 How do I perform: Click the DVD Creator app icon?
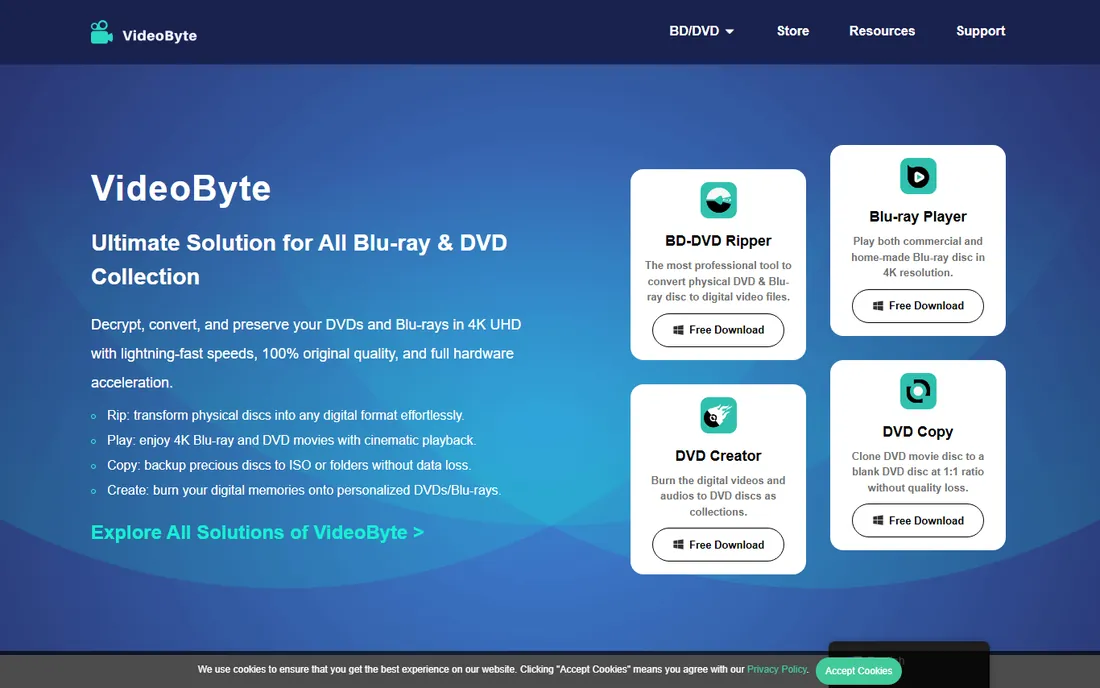(718, 415)
